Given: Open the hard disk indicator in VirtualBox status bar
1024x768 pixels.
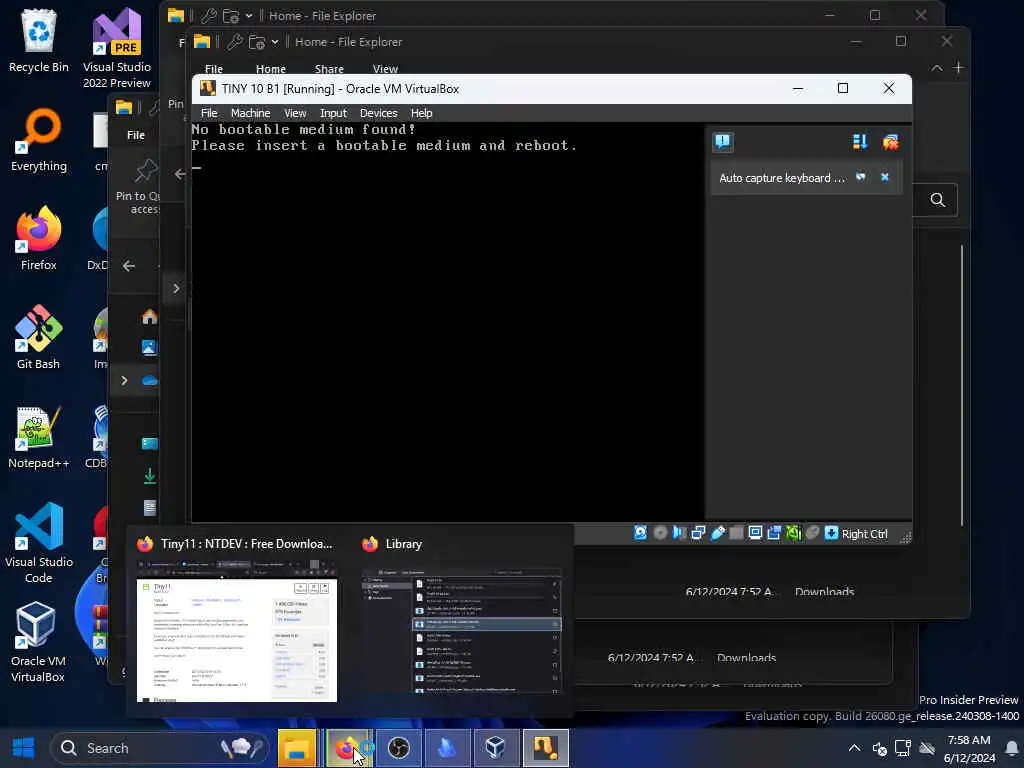Looking at the screenshot, I should pyautogui.click(x=641, y=533).
